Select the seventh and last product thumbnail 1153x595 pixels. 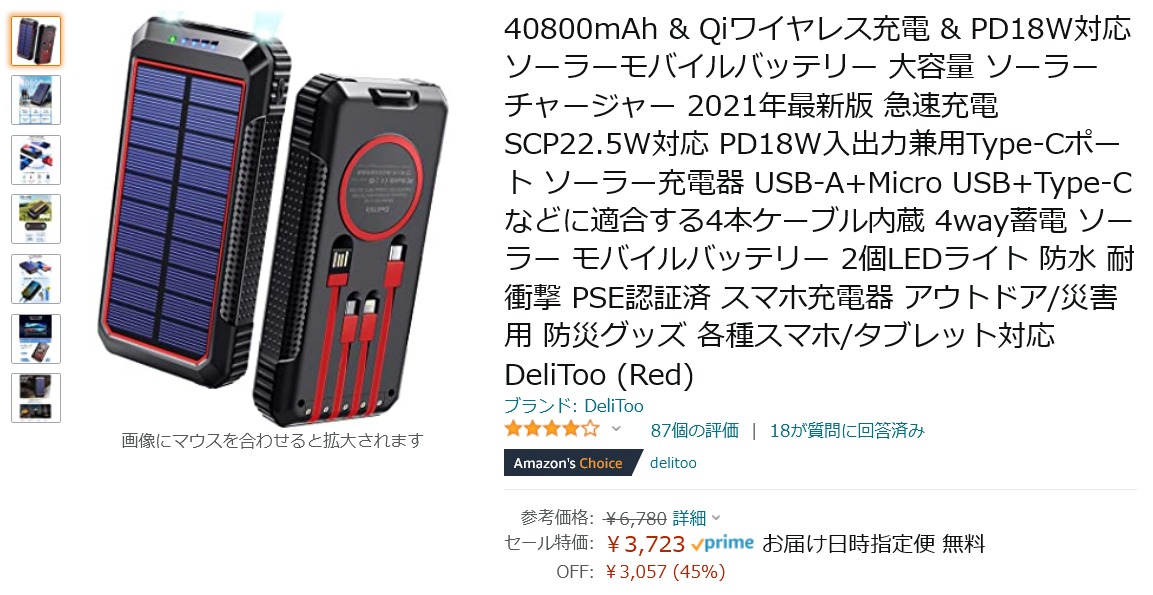(36, 398)
